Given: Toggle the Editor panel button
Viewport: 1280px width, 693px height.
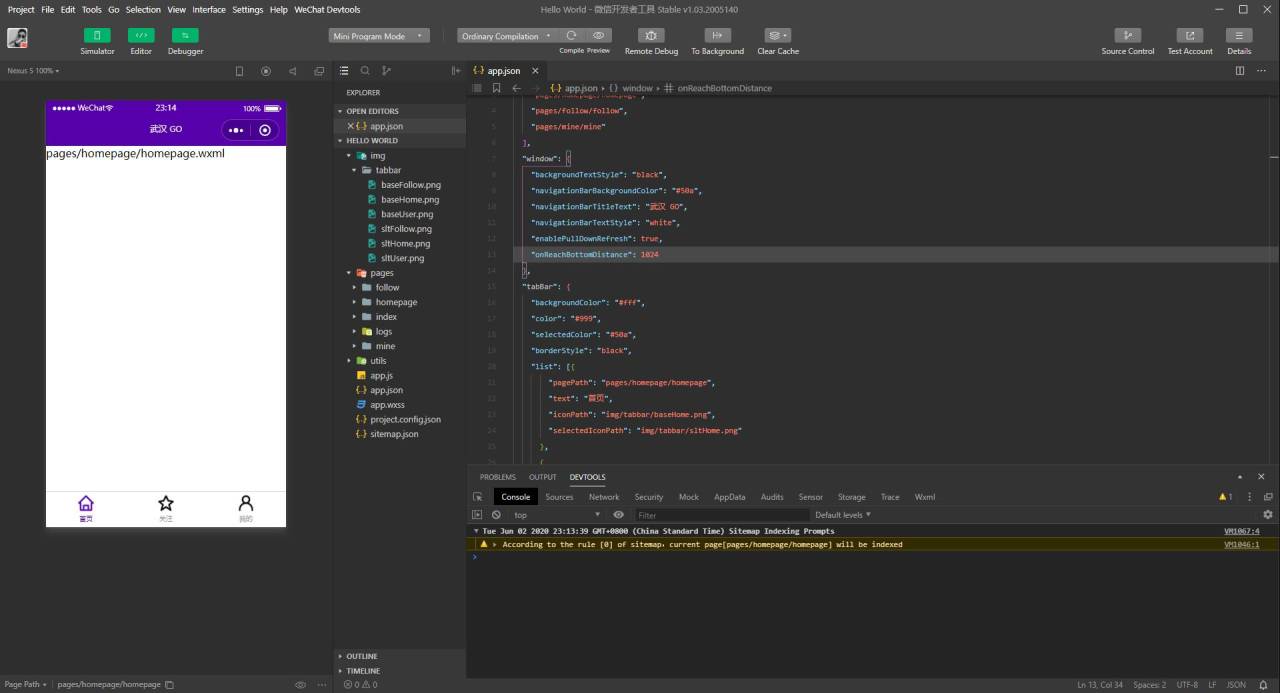Looking at the screenshot, I should tap(141, 36).
